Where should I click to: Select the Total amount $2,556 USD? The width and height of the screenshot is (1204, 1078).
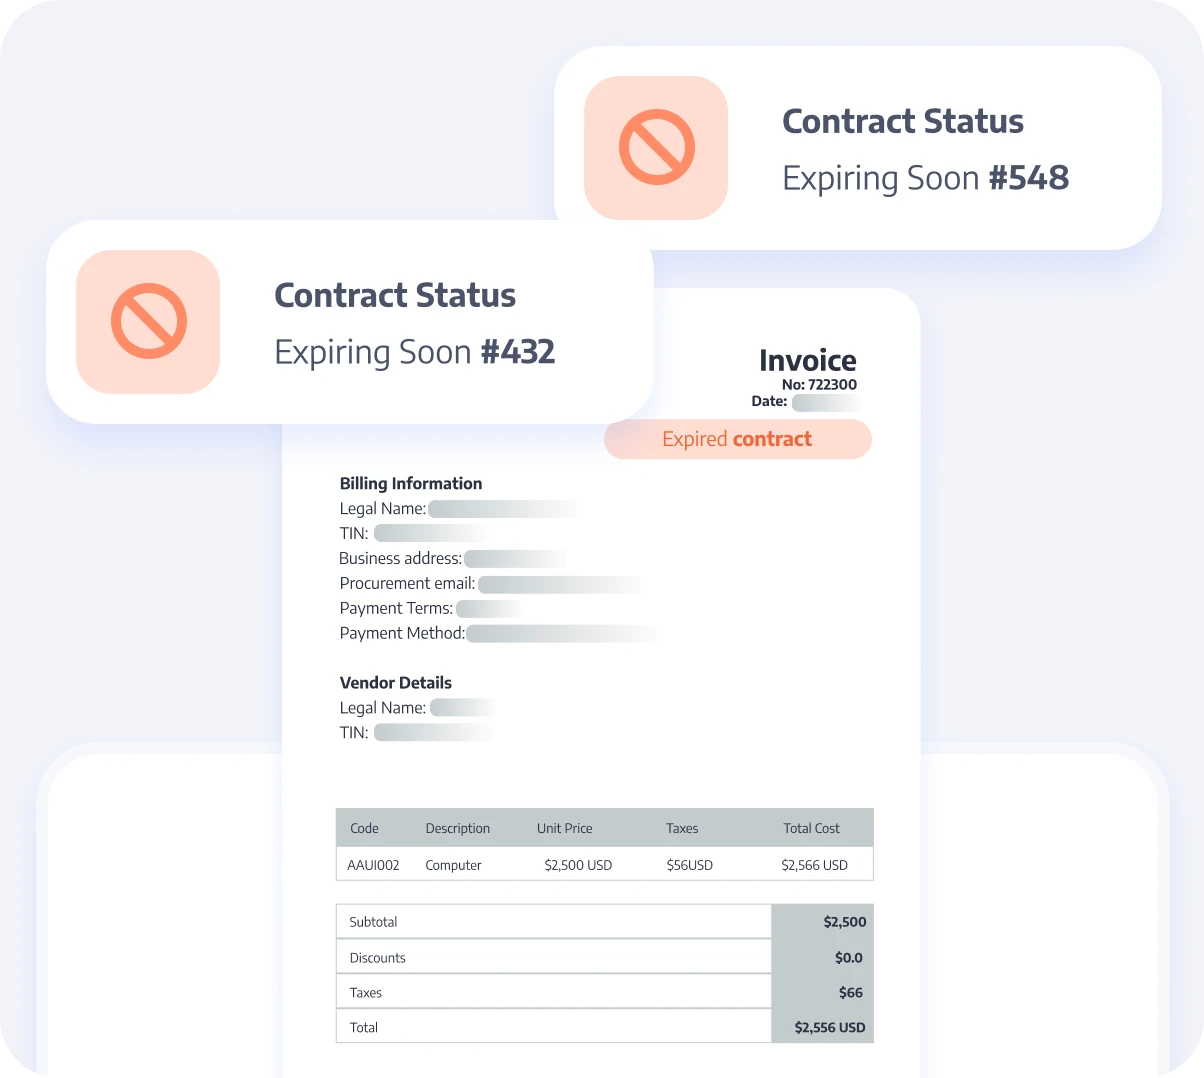829,1027
